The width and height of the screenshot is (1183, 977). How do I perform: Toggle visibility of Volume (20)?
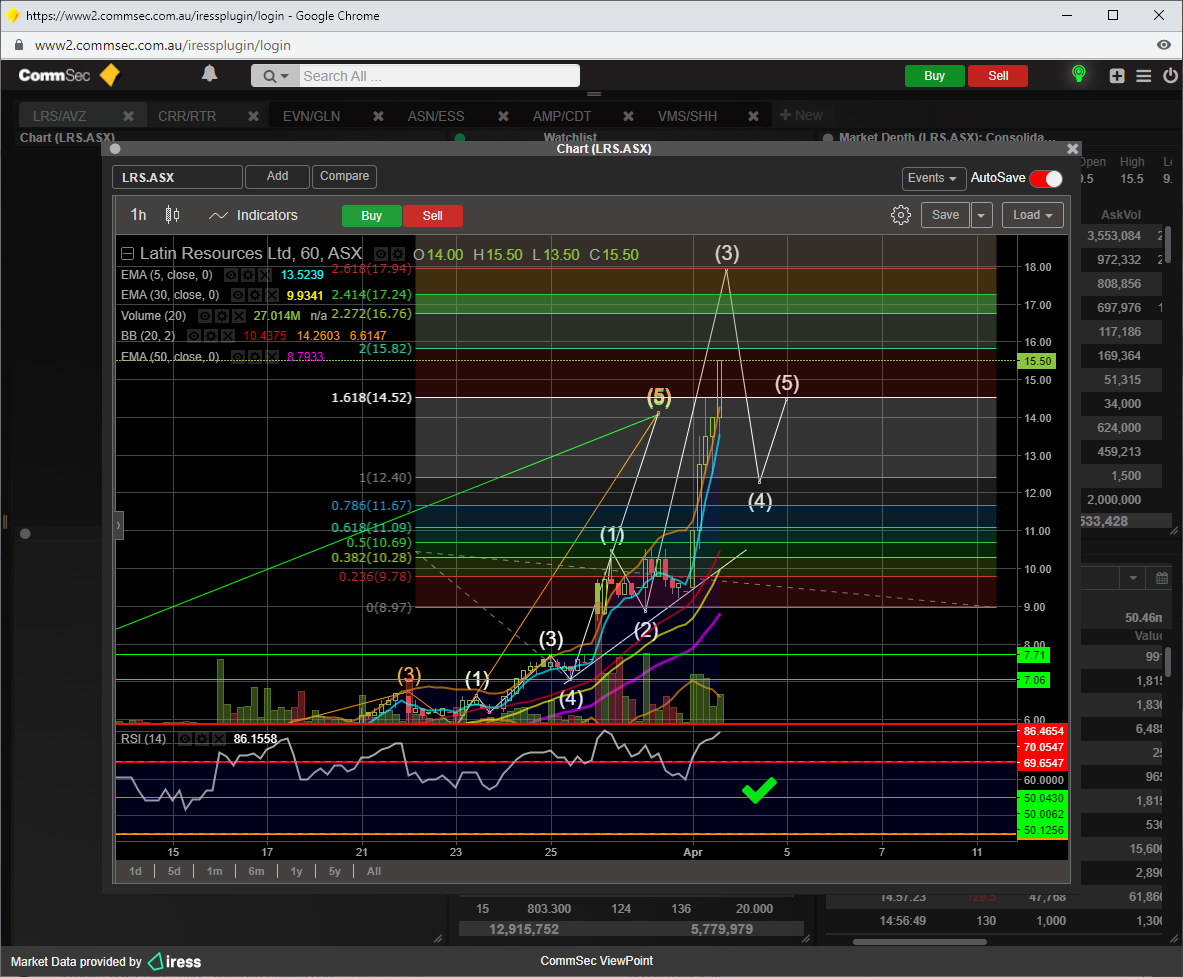point(205,315)
